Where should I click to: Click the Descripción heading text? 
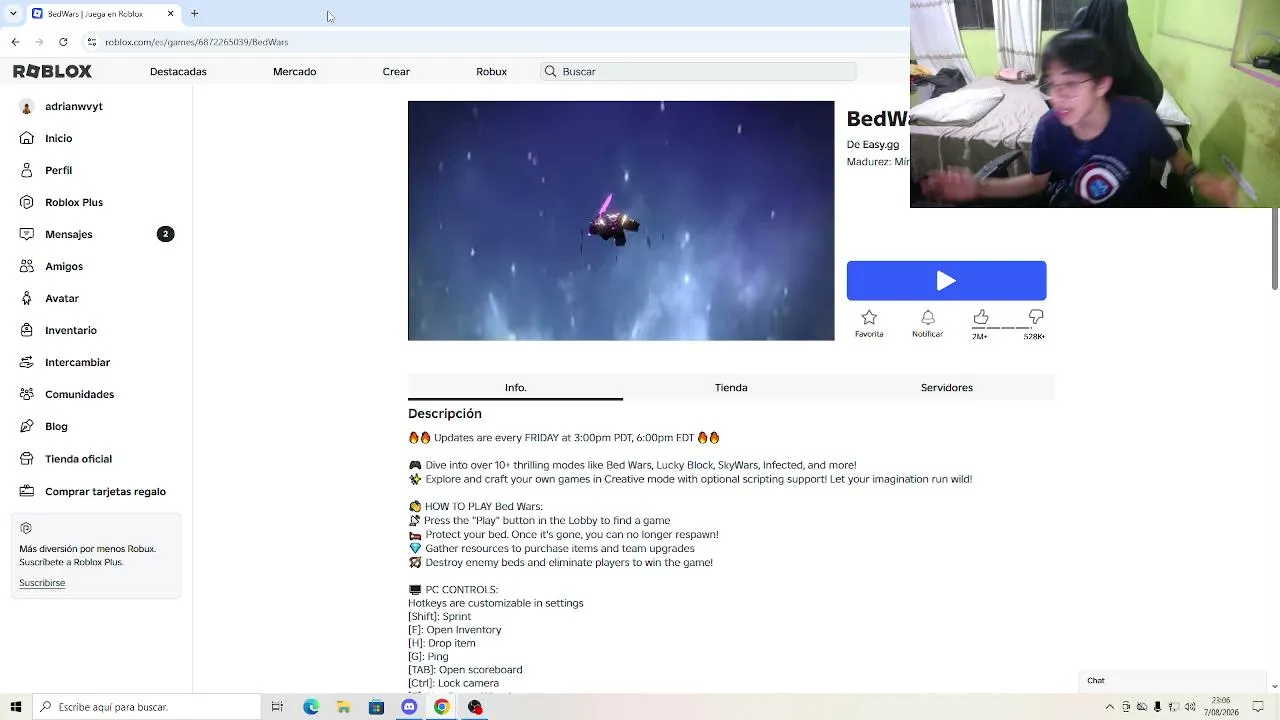[x=445, y=413]
